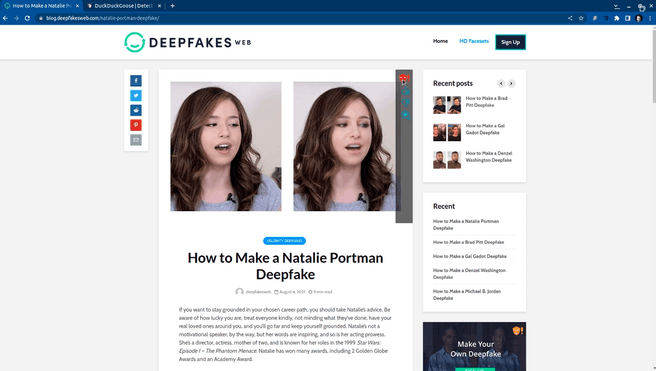
Task: Click the Denzel Washington post thumbnail
Action: point(447,160)
